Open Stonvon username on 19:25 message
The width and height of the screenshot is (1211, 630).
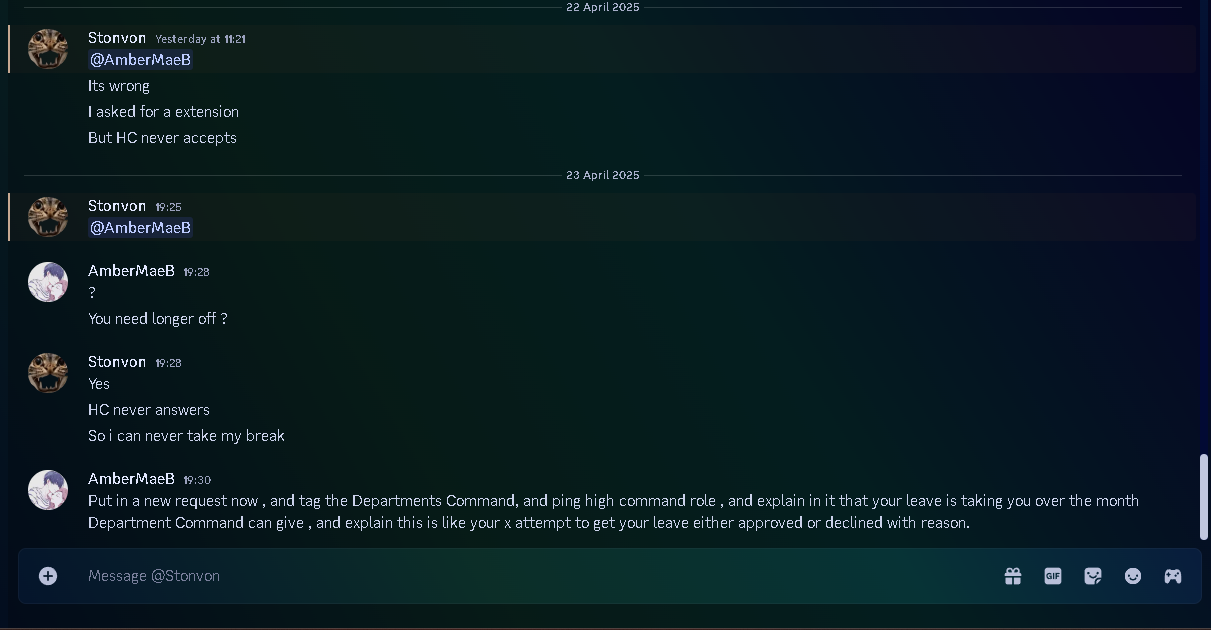(117, 206)
